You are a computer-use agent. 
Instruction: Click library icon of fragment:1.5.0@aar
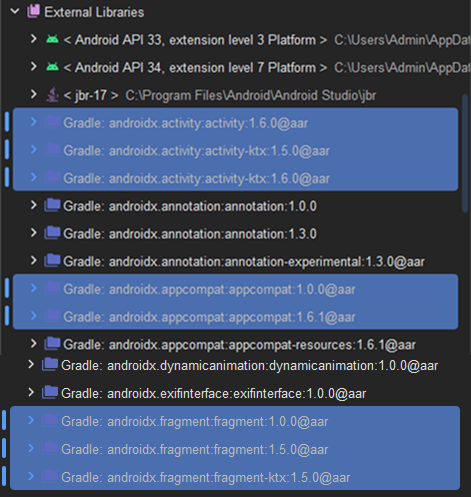[x=50, y=449]
